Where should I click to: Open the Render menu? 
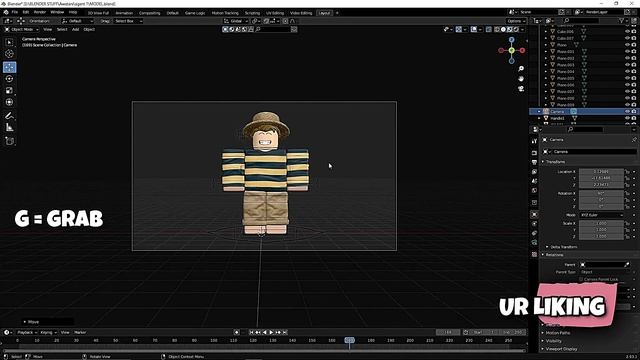[x=40, y=12]
